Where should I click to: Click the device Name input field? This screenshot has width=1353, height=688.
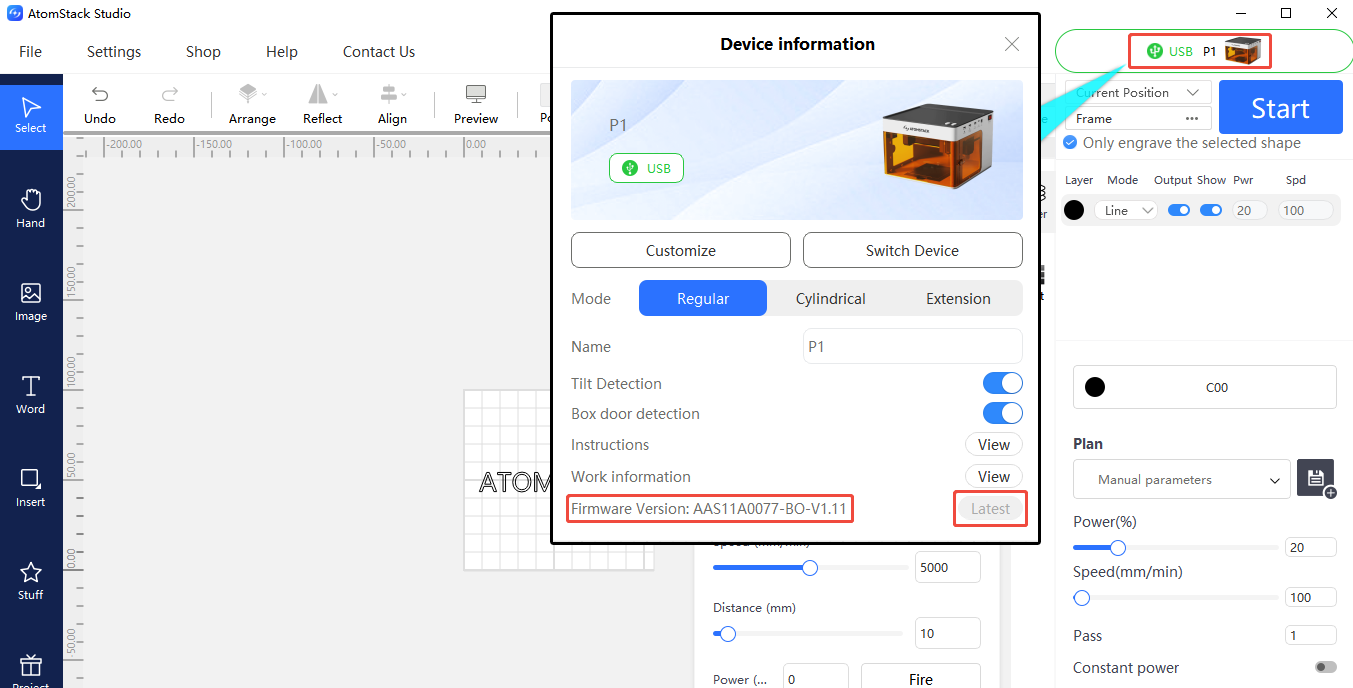[913, 346]
